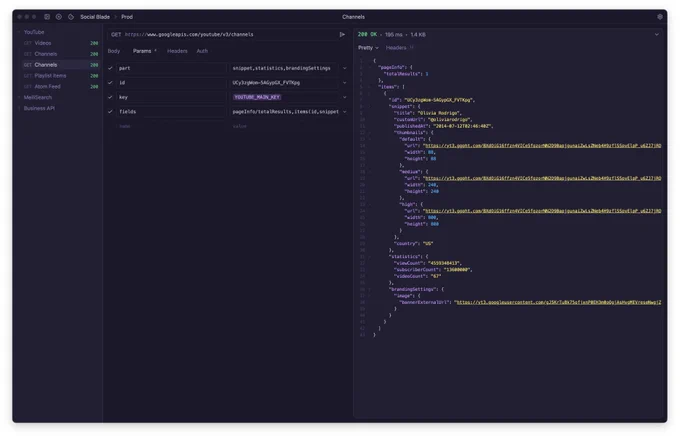Screen dimensions: 680x438
Task: Open the GET method selector
Action: [116, 34]
